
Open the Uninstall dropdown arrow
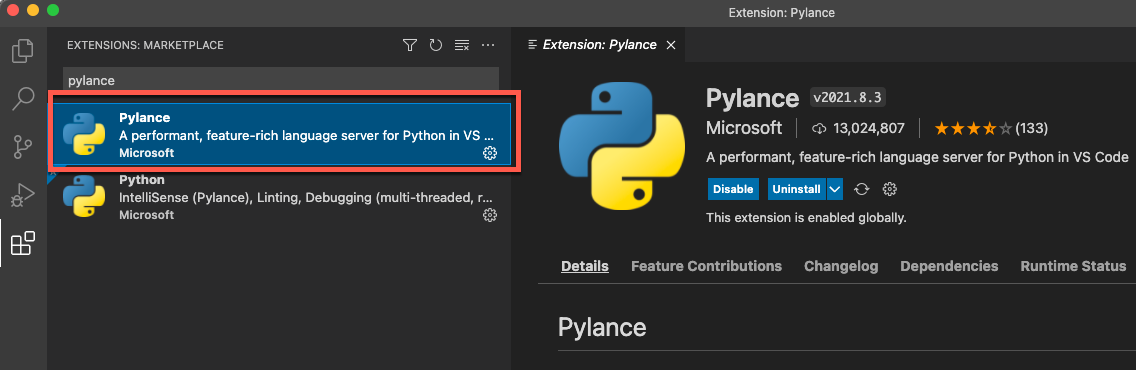click(x=835, y=189)
